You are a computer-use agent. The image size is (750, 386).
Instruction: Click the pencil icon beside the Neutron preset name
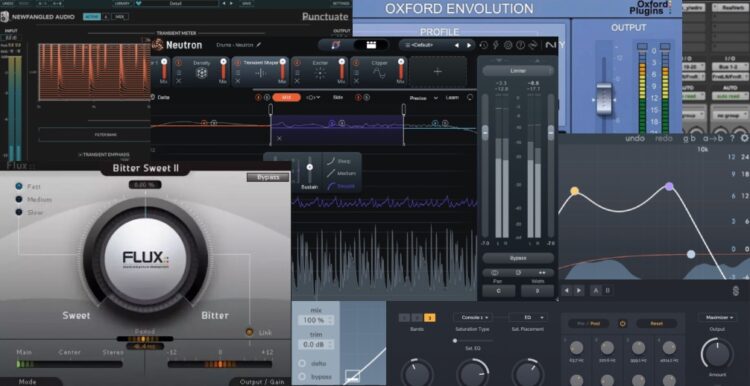click(x=259, y=45)
